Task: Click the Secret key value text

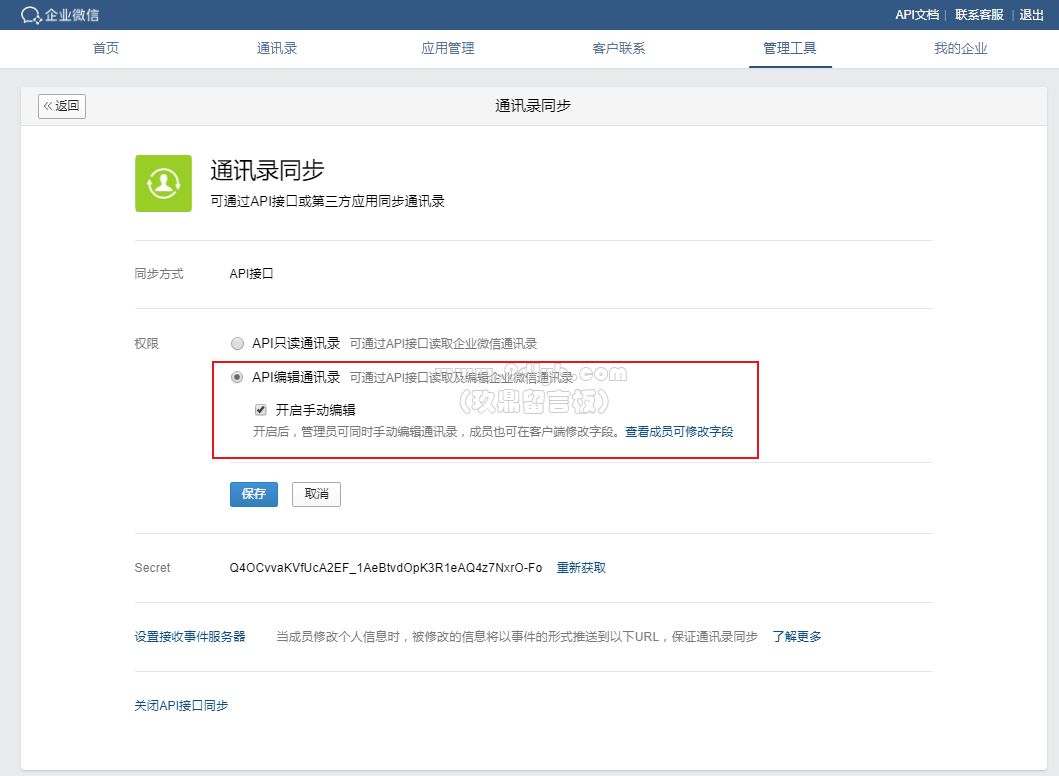Action: [386, 568]
